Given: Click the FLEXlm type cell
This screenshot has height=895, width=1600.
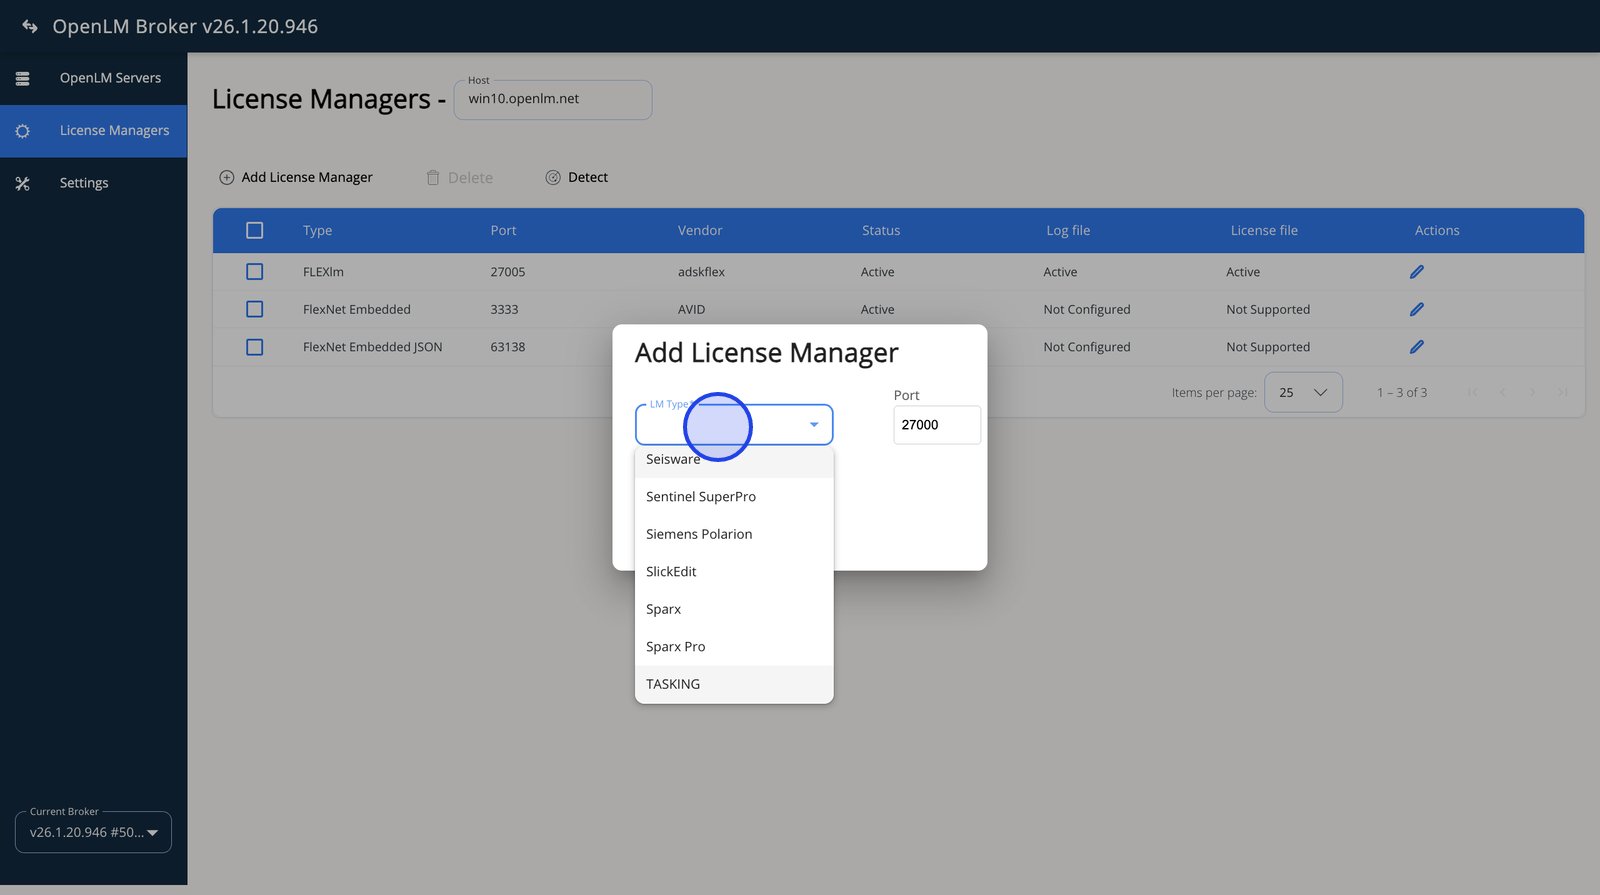Looking at the screenshot, I should pyautogui.click(x=323, y=272).
